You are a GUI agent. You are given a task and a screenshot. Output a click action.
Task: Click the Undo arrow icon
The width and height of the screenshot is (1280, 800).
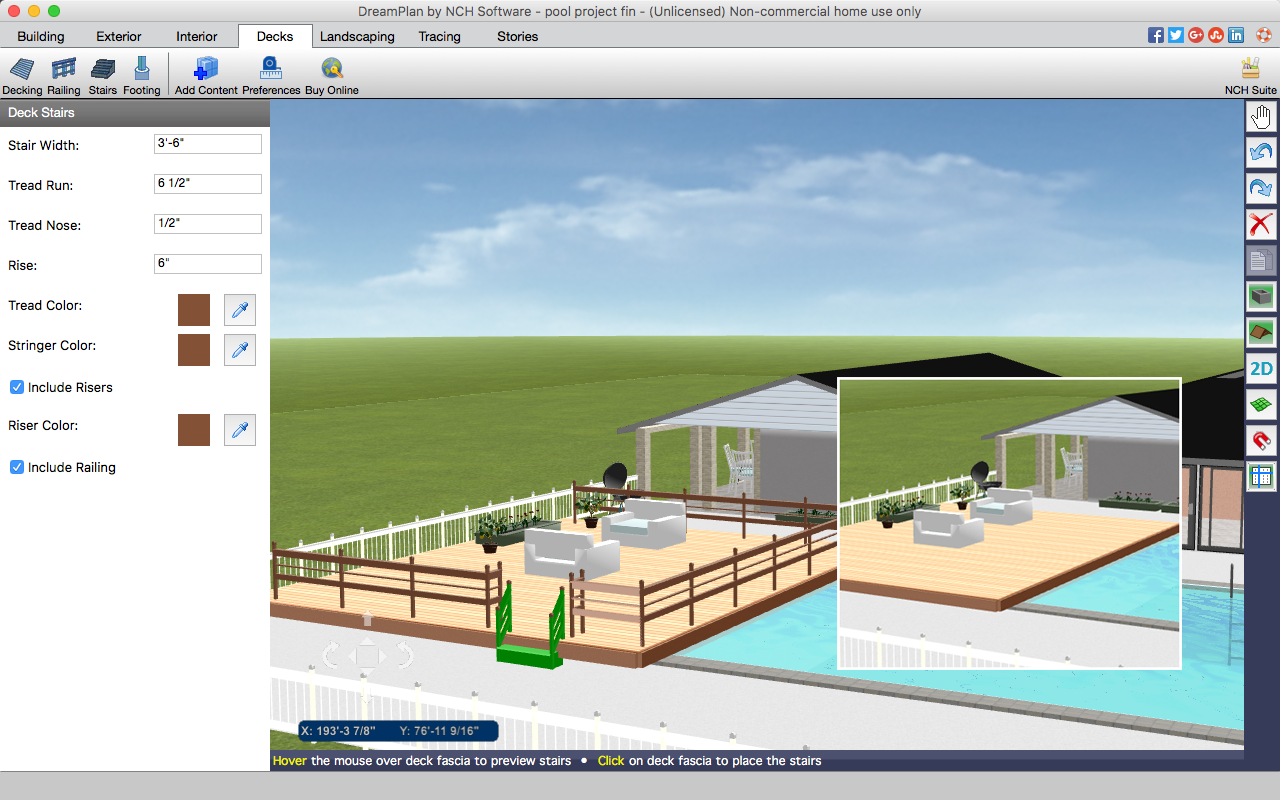[x=1261, y=153]
